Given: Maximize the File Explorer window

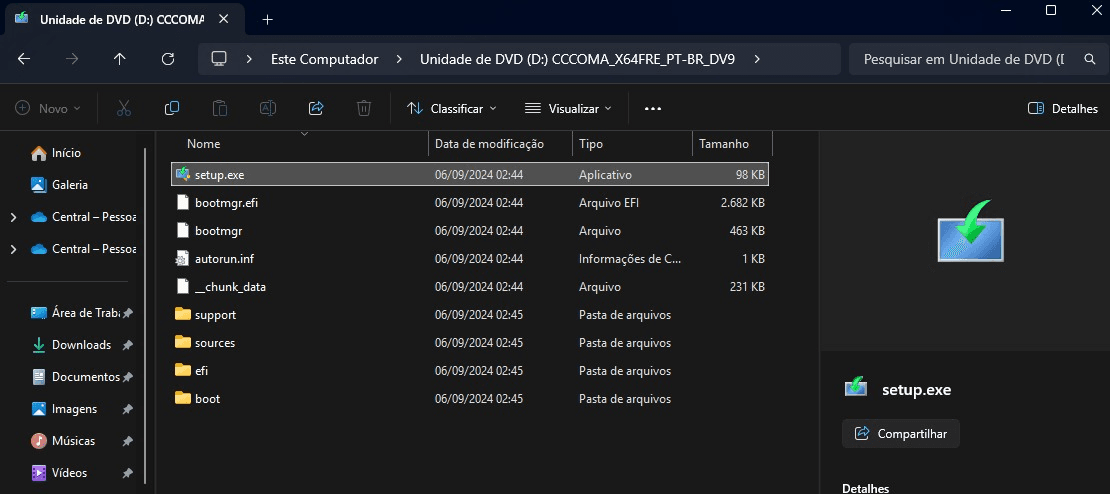Looking at the screenshot, I should click(x=1051, y=10).
